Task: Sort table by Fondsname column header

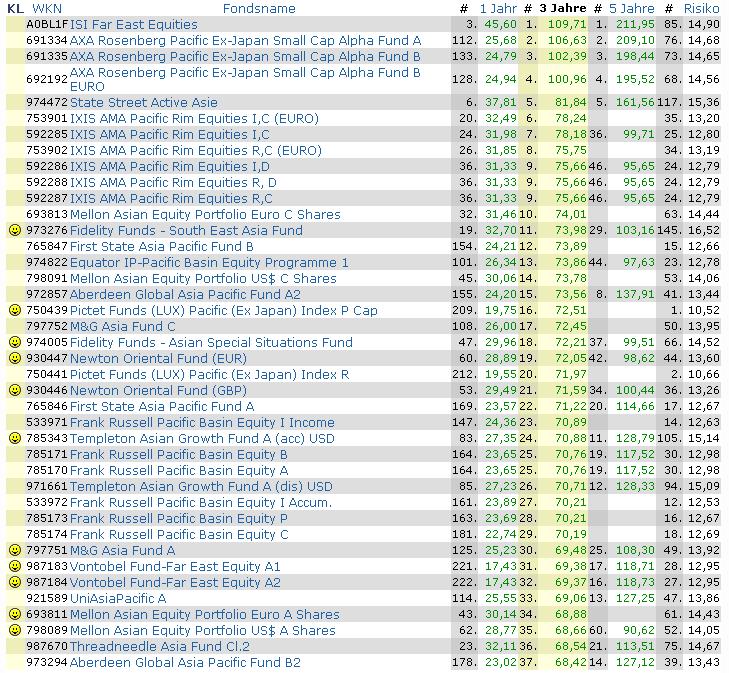Action: pyautogui.click(x=259, y=8)
